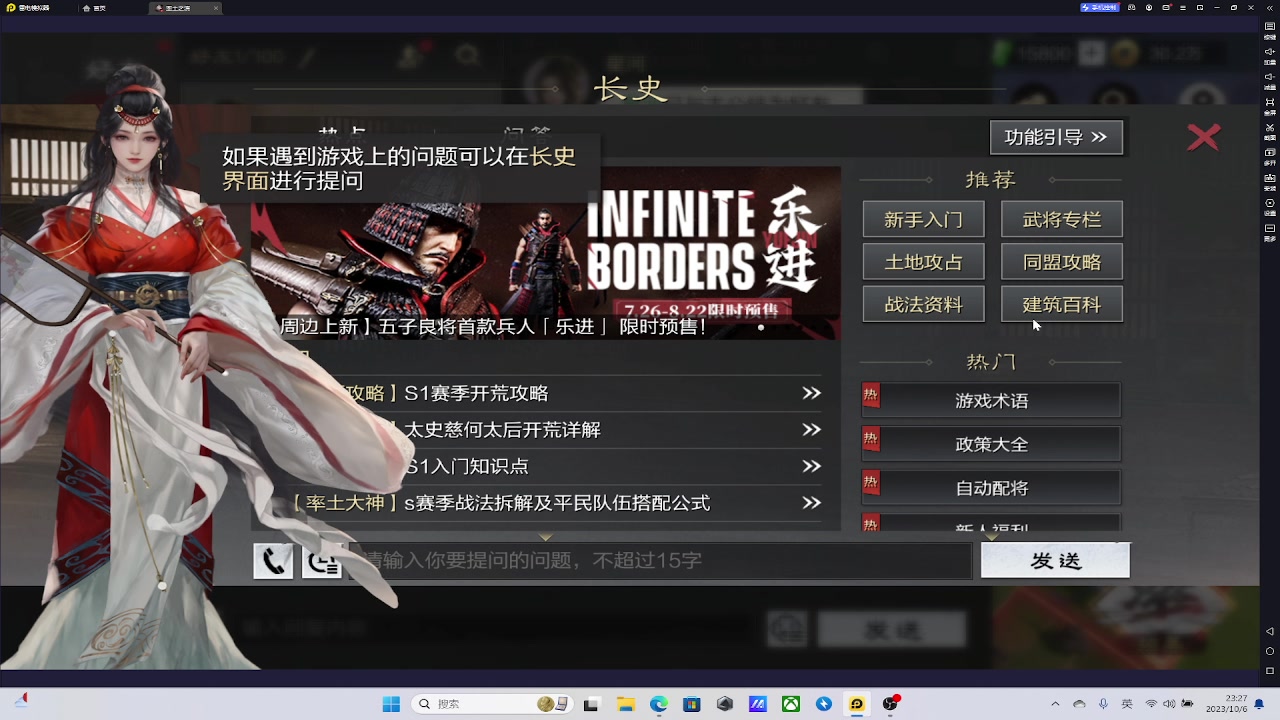Open the 按键 key mapping tool
This screenshot has width=1280, height=720.
tap(1270, 29)
